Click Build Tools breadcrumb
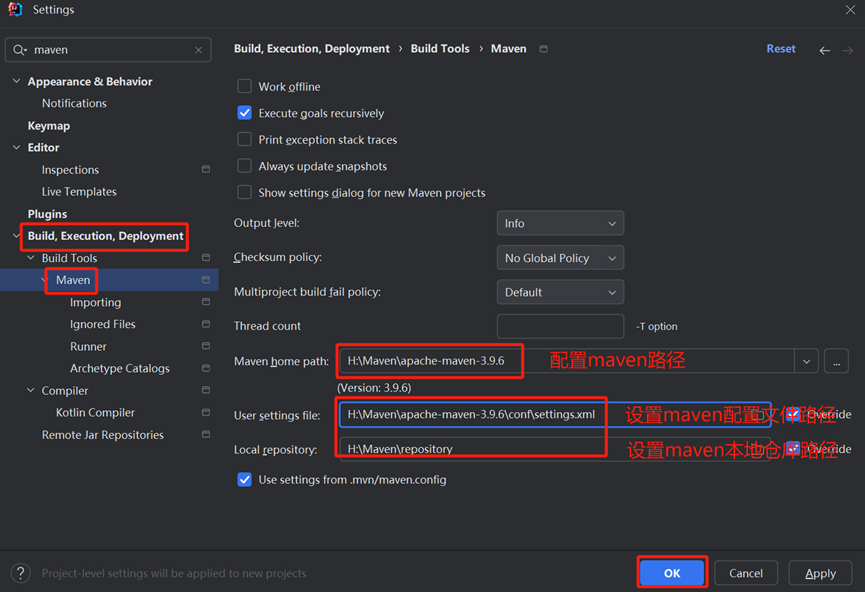 (440, 49)
